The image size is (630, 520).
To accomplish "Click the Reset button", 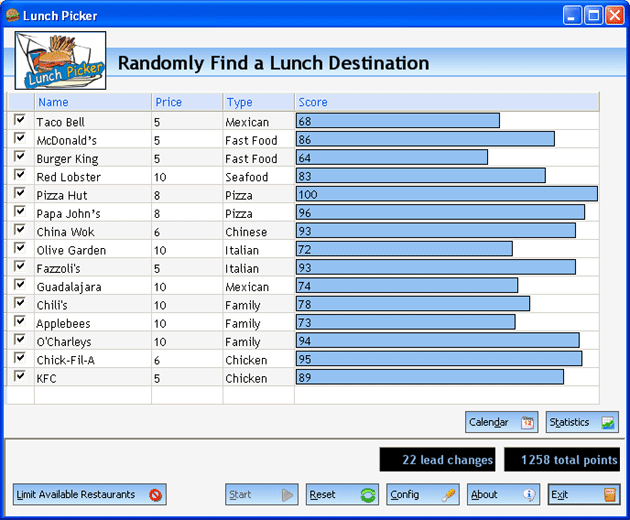I will [342, 494].
